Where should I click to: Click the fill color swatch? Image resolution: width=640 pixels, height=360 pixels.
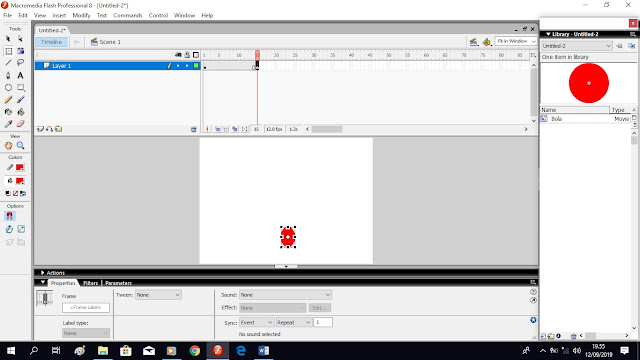pyautogui.click(x=20, y=181)
